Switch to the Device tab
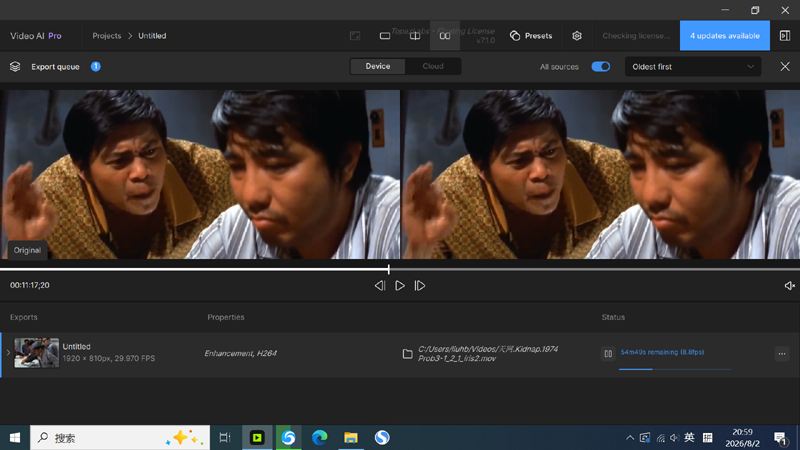 click(378, 66)
